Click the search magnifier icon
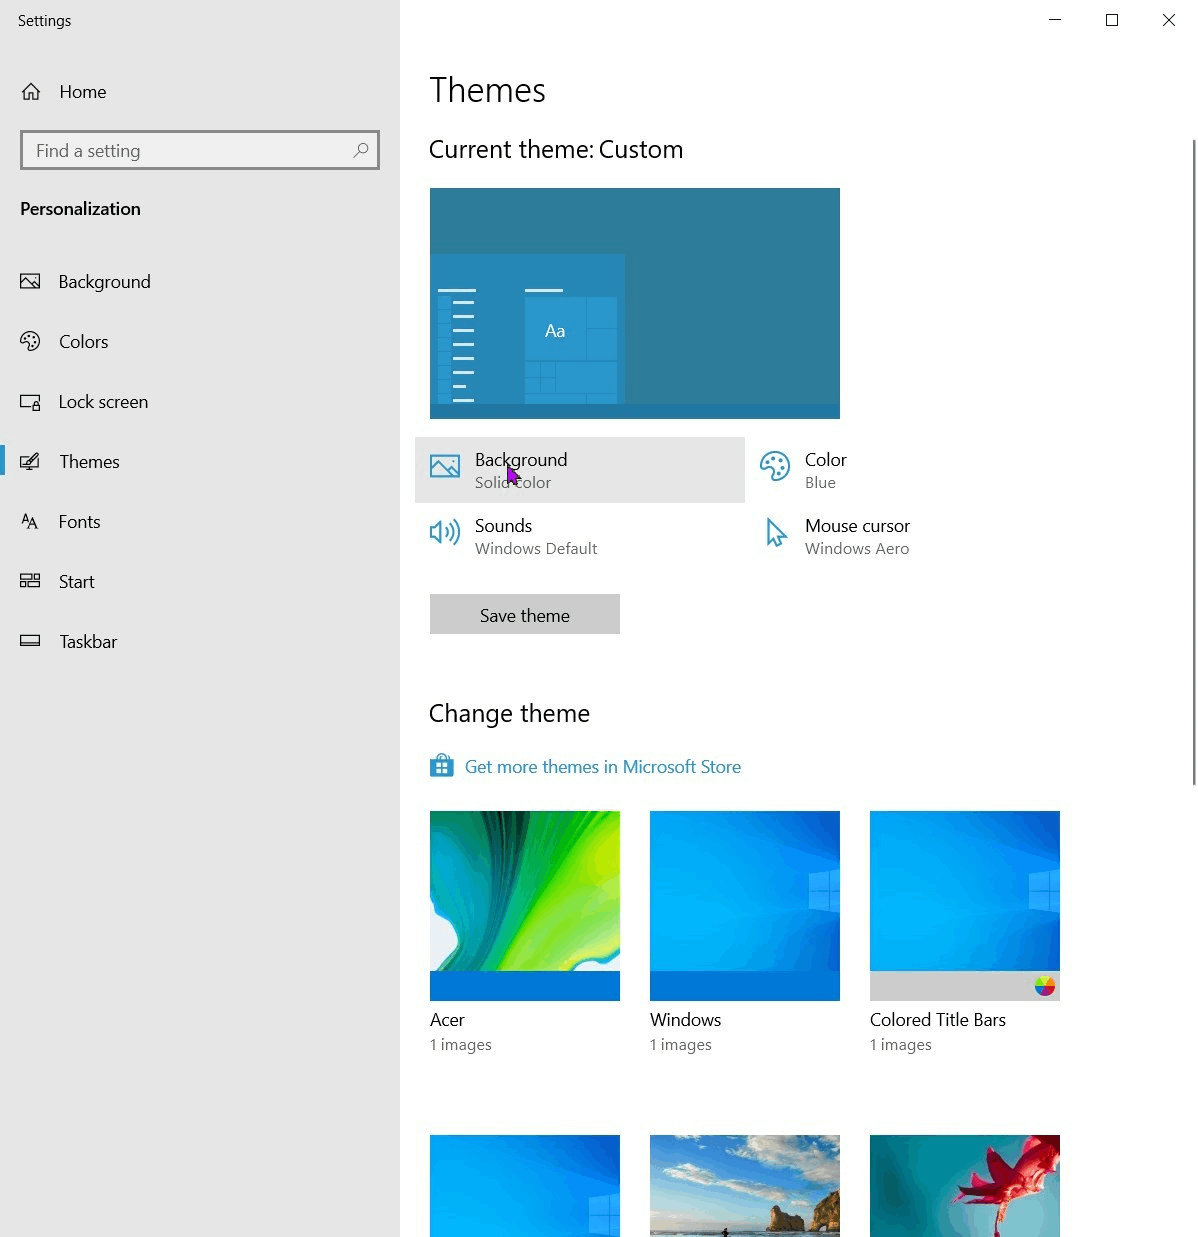Viewport: 1198px width, 1237px height. (361, 150)
